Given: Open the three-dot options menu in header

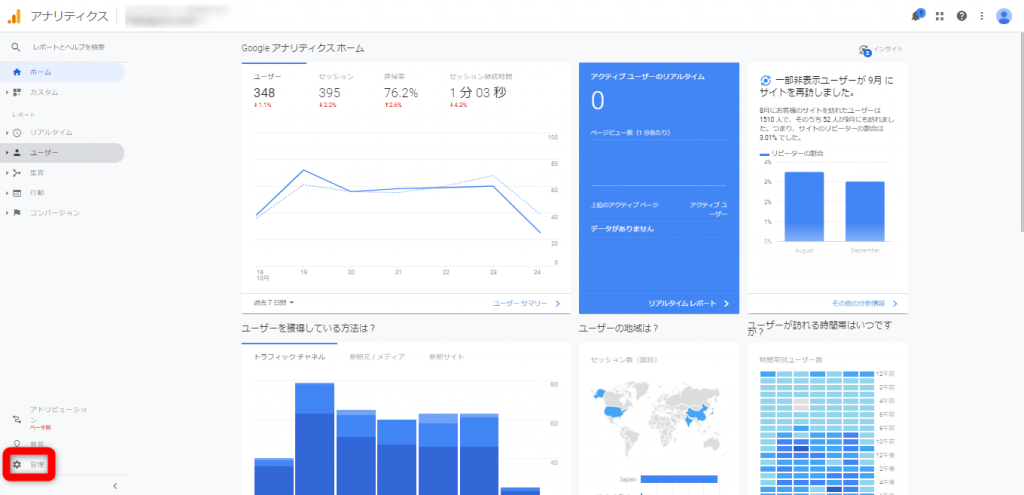Looking at the screenshot, I should click(x=982, y=16).
